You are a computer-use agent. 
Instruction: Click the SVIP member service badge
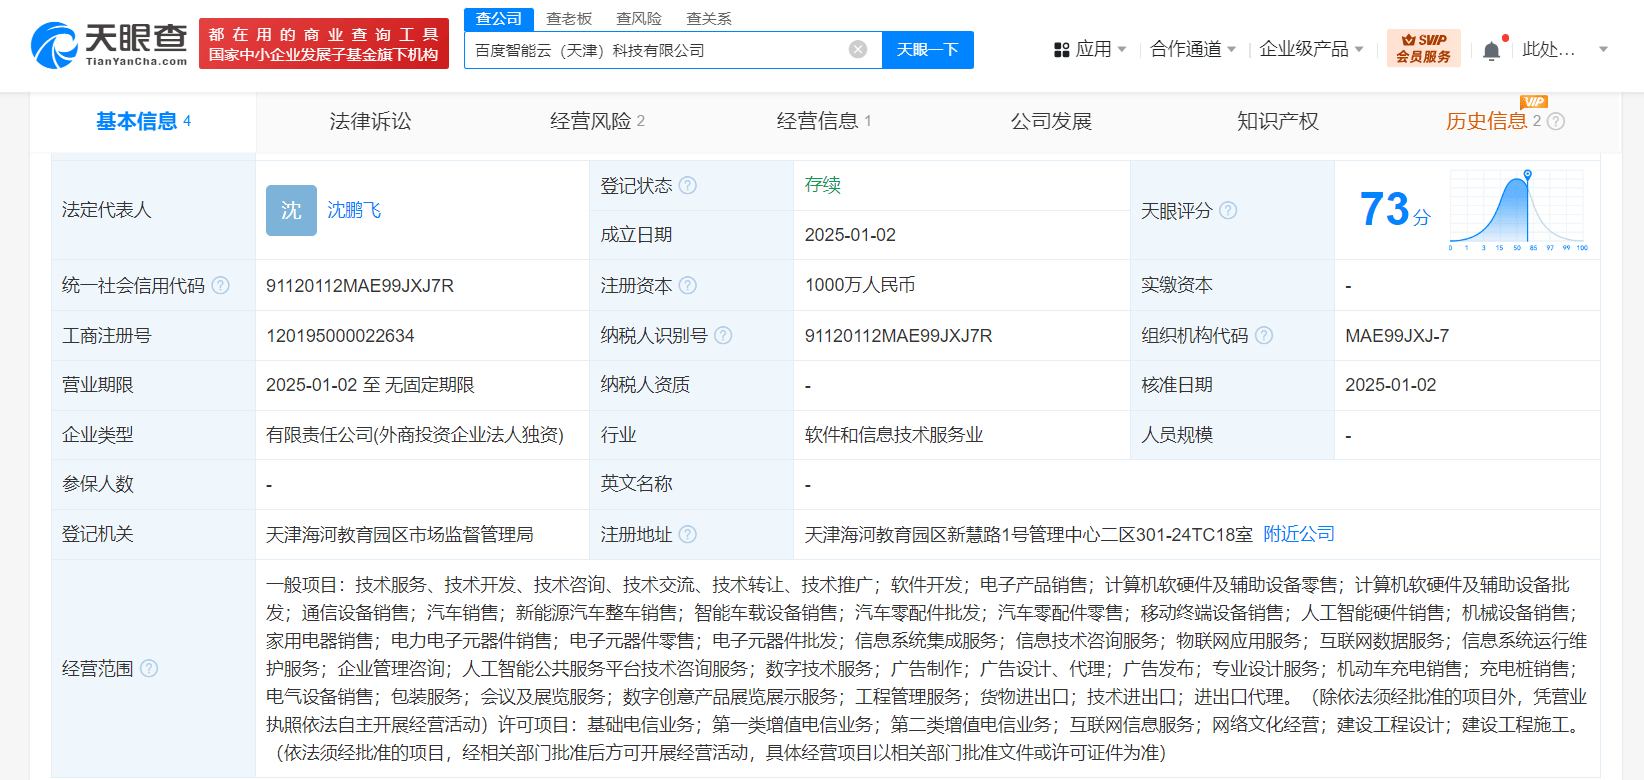pos(1423,48)
